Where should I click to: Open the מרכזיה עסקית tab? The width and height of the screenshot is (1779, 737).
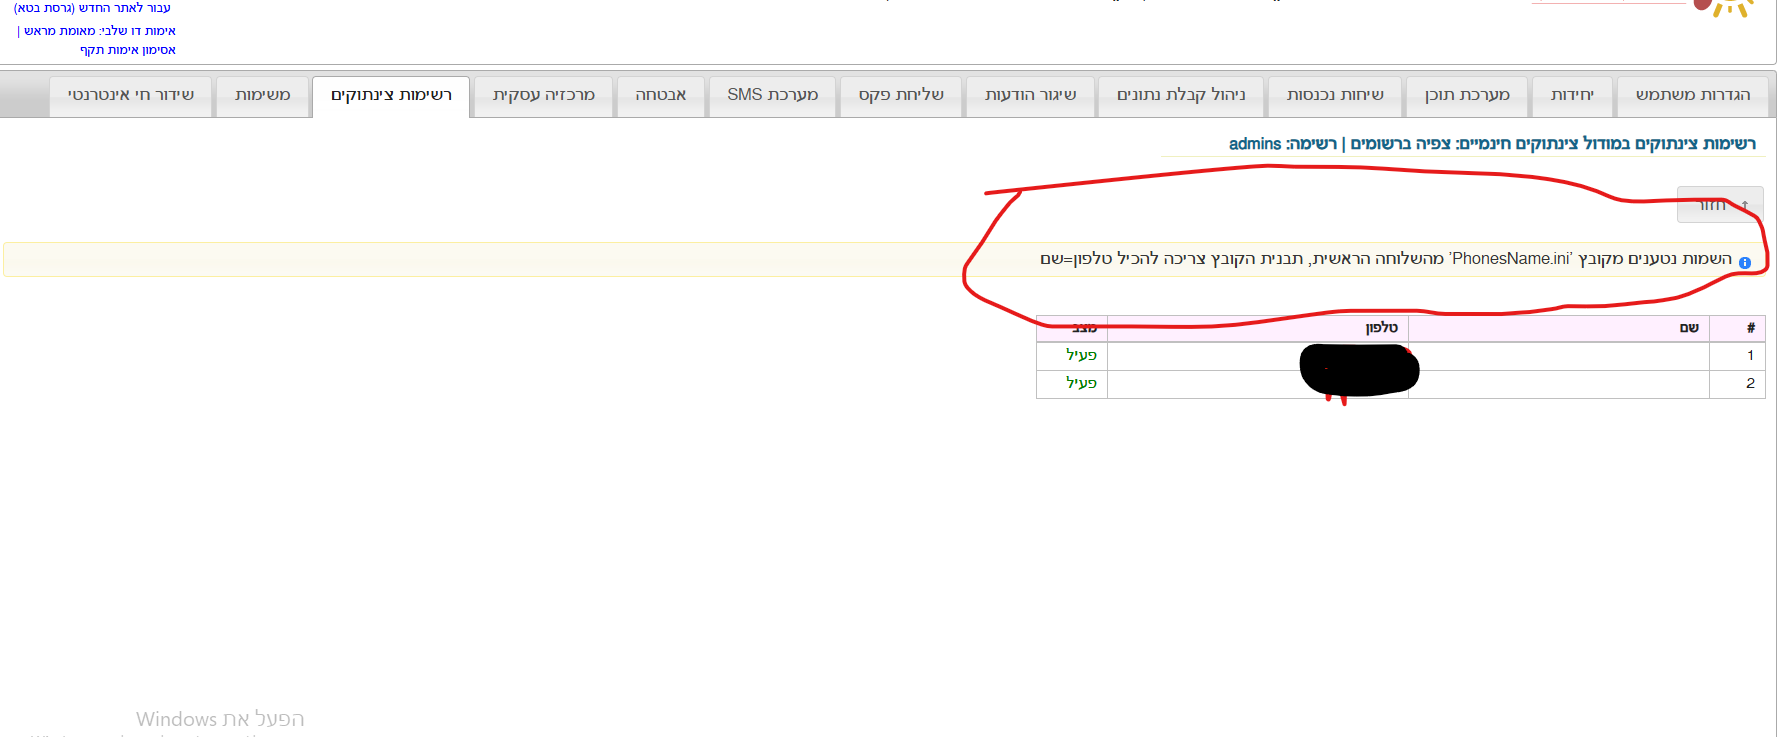coord(543,95)
